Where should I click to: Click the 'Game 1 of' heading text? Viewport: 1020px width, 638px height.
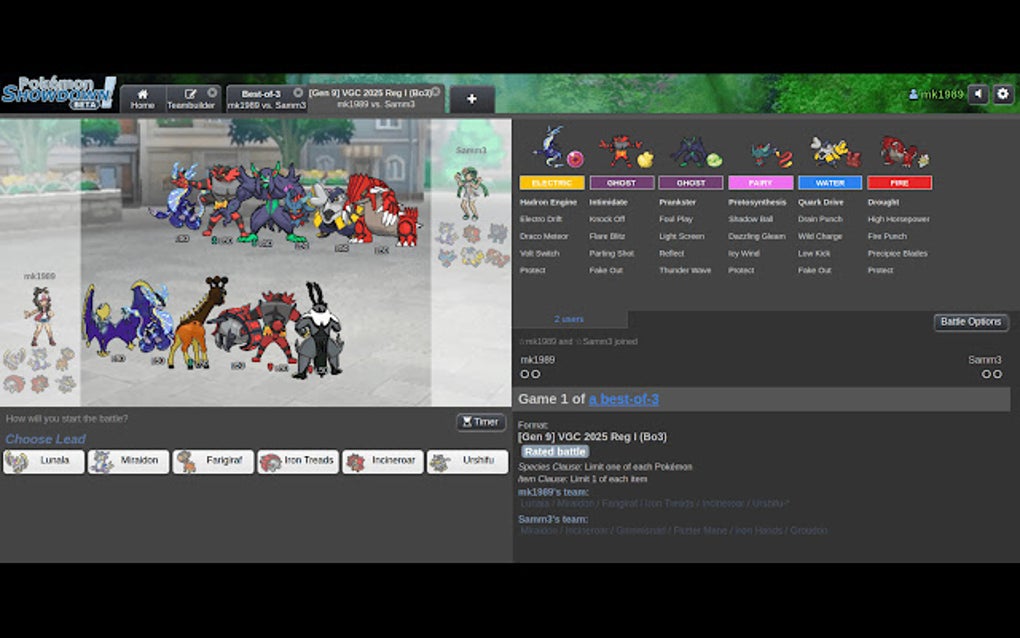point(552,399)
